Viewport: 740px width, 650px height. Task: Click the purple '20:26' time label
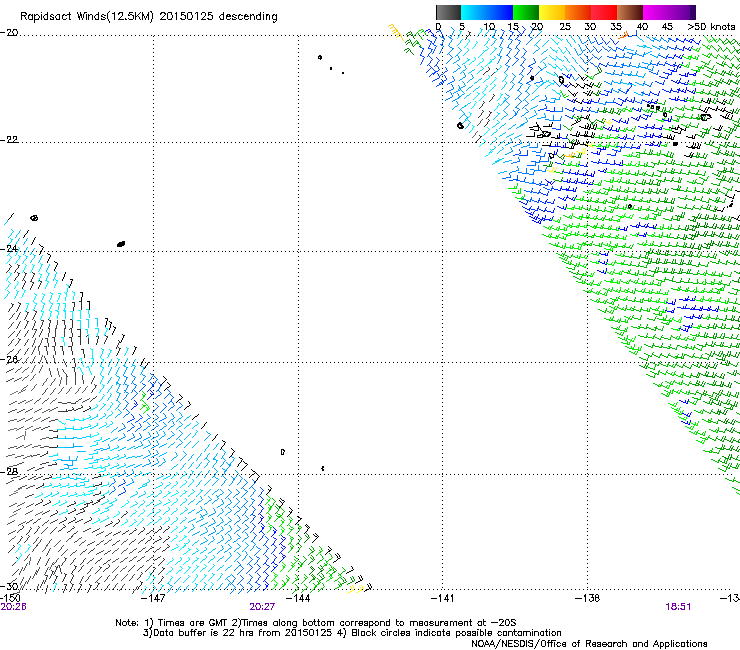coord(13,607)
